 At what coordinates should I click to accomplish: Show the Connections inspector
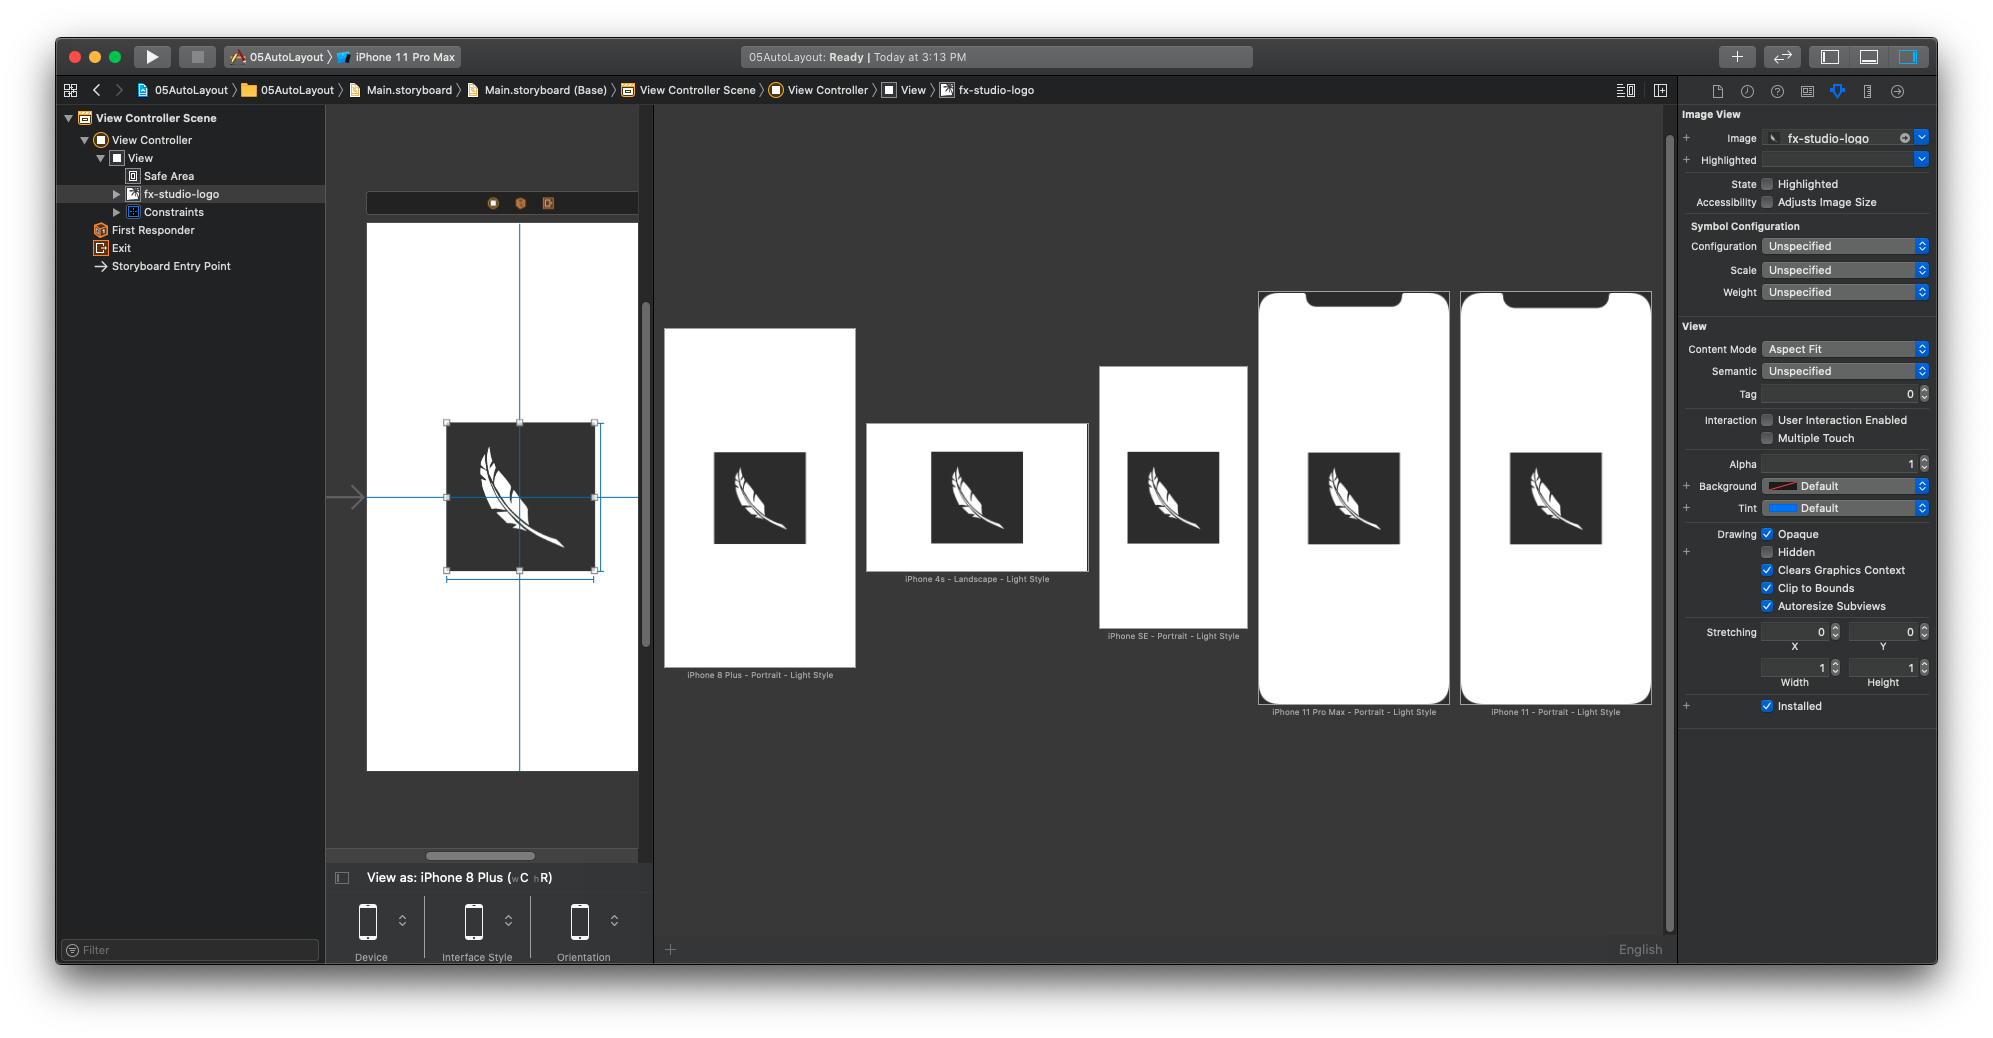point(1897,91)
